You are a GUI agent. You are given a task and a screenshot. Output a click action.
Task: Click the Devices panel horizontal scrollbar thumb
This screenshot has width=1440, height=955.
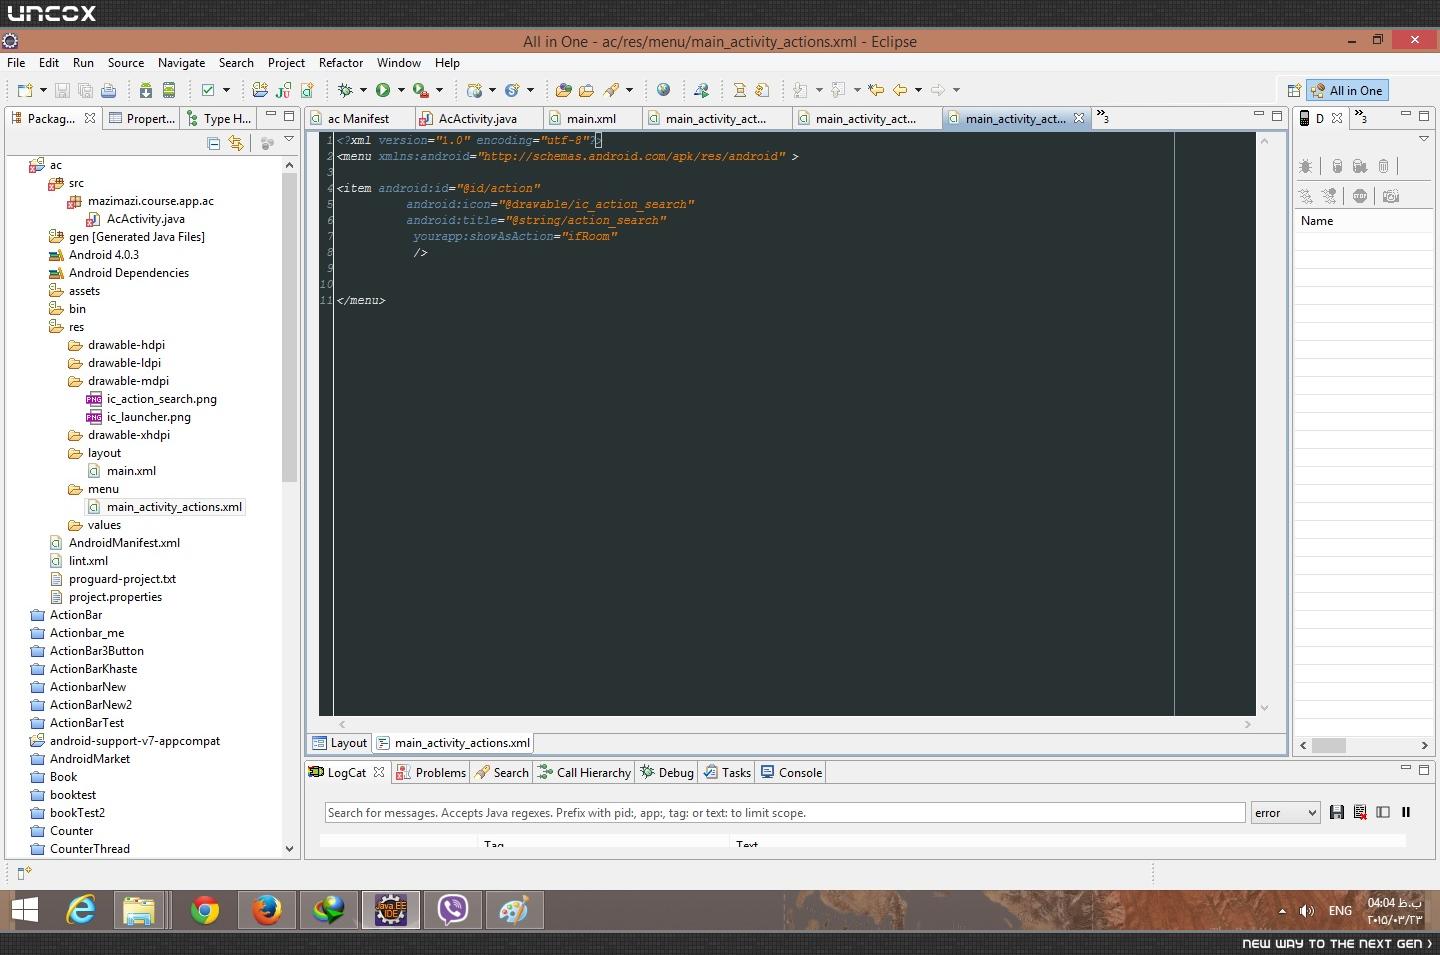1329,745
